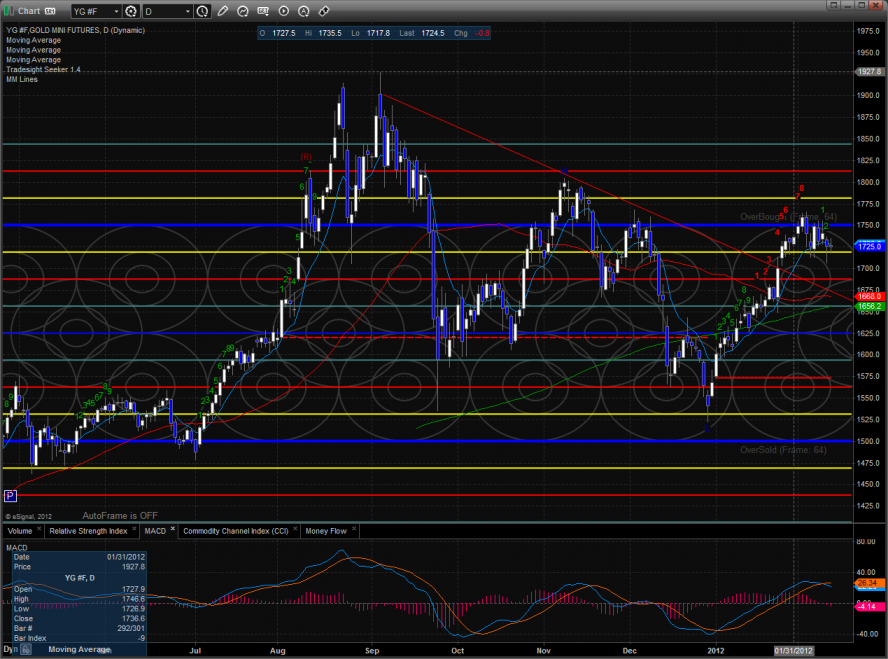Click the circled A alert icon
The image size is (888, 659).
point(304,11)
